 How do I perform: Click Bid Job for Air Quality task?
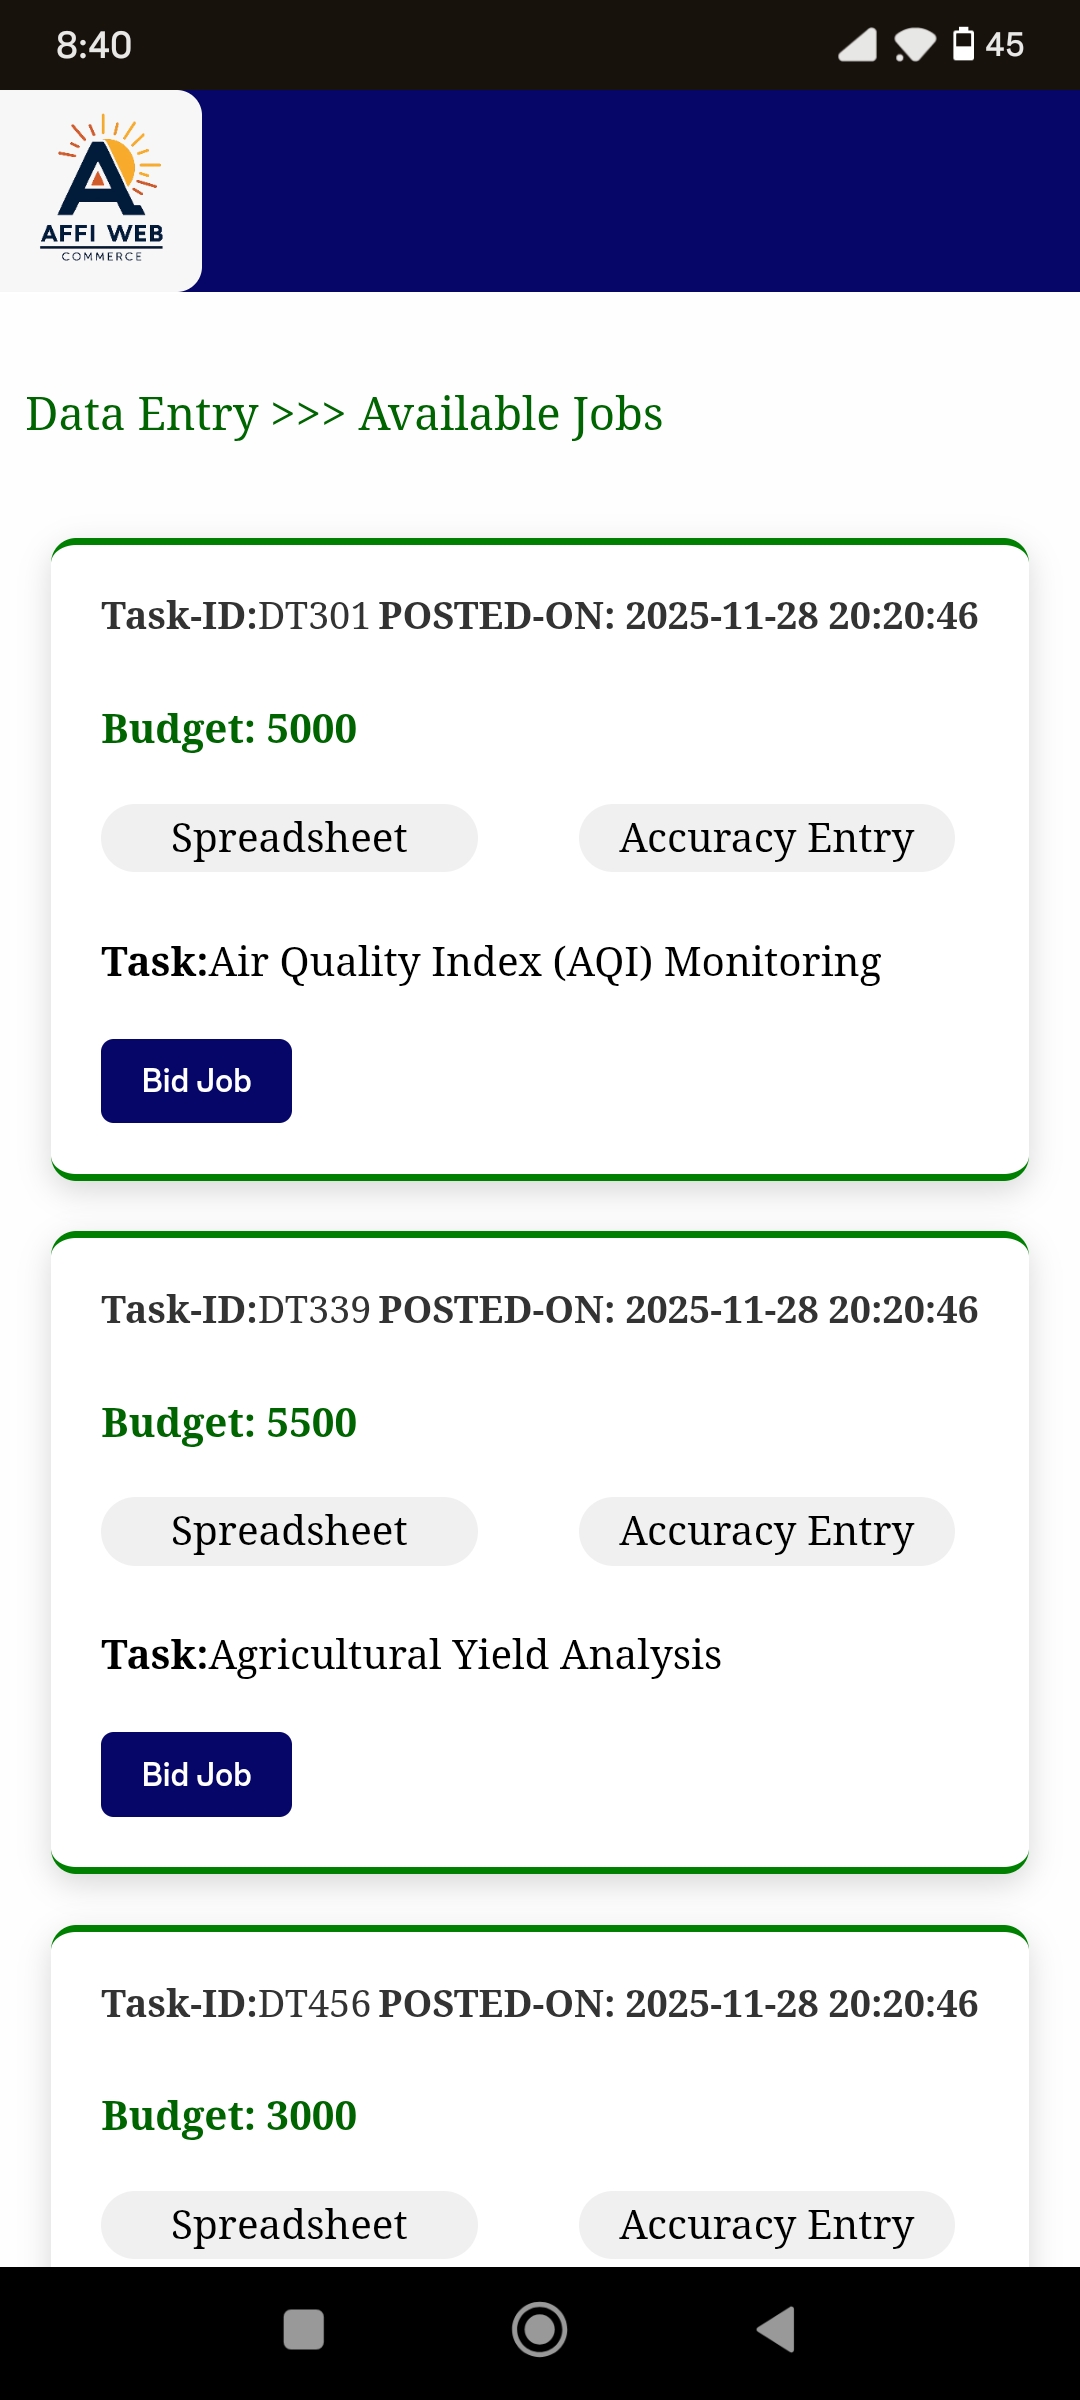click(x=196, y=1081)
